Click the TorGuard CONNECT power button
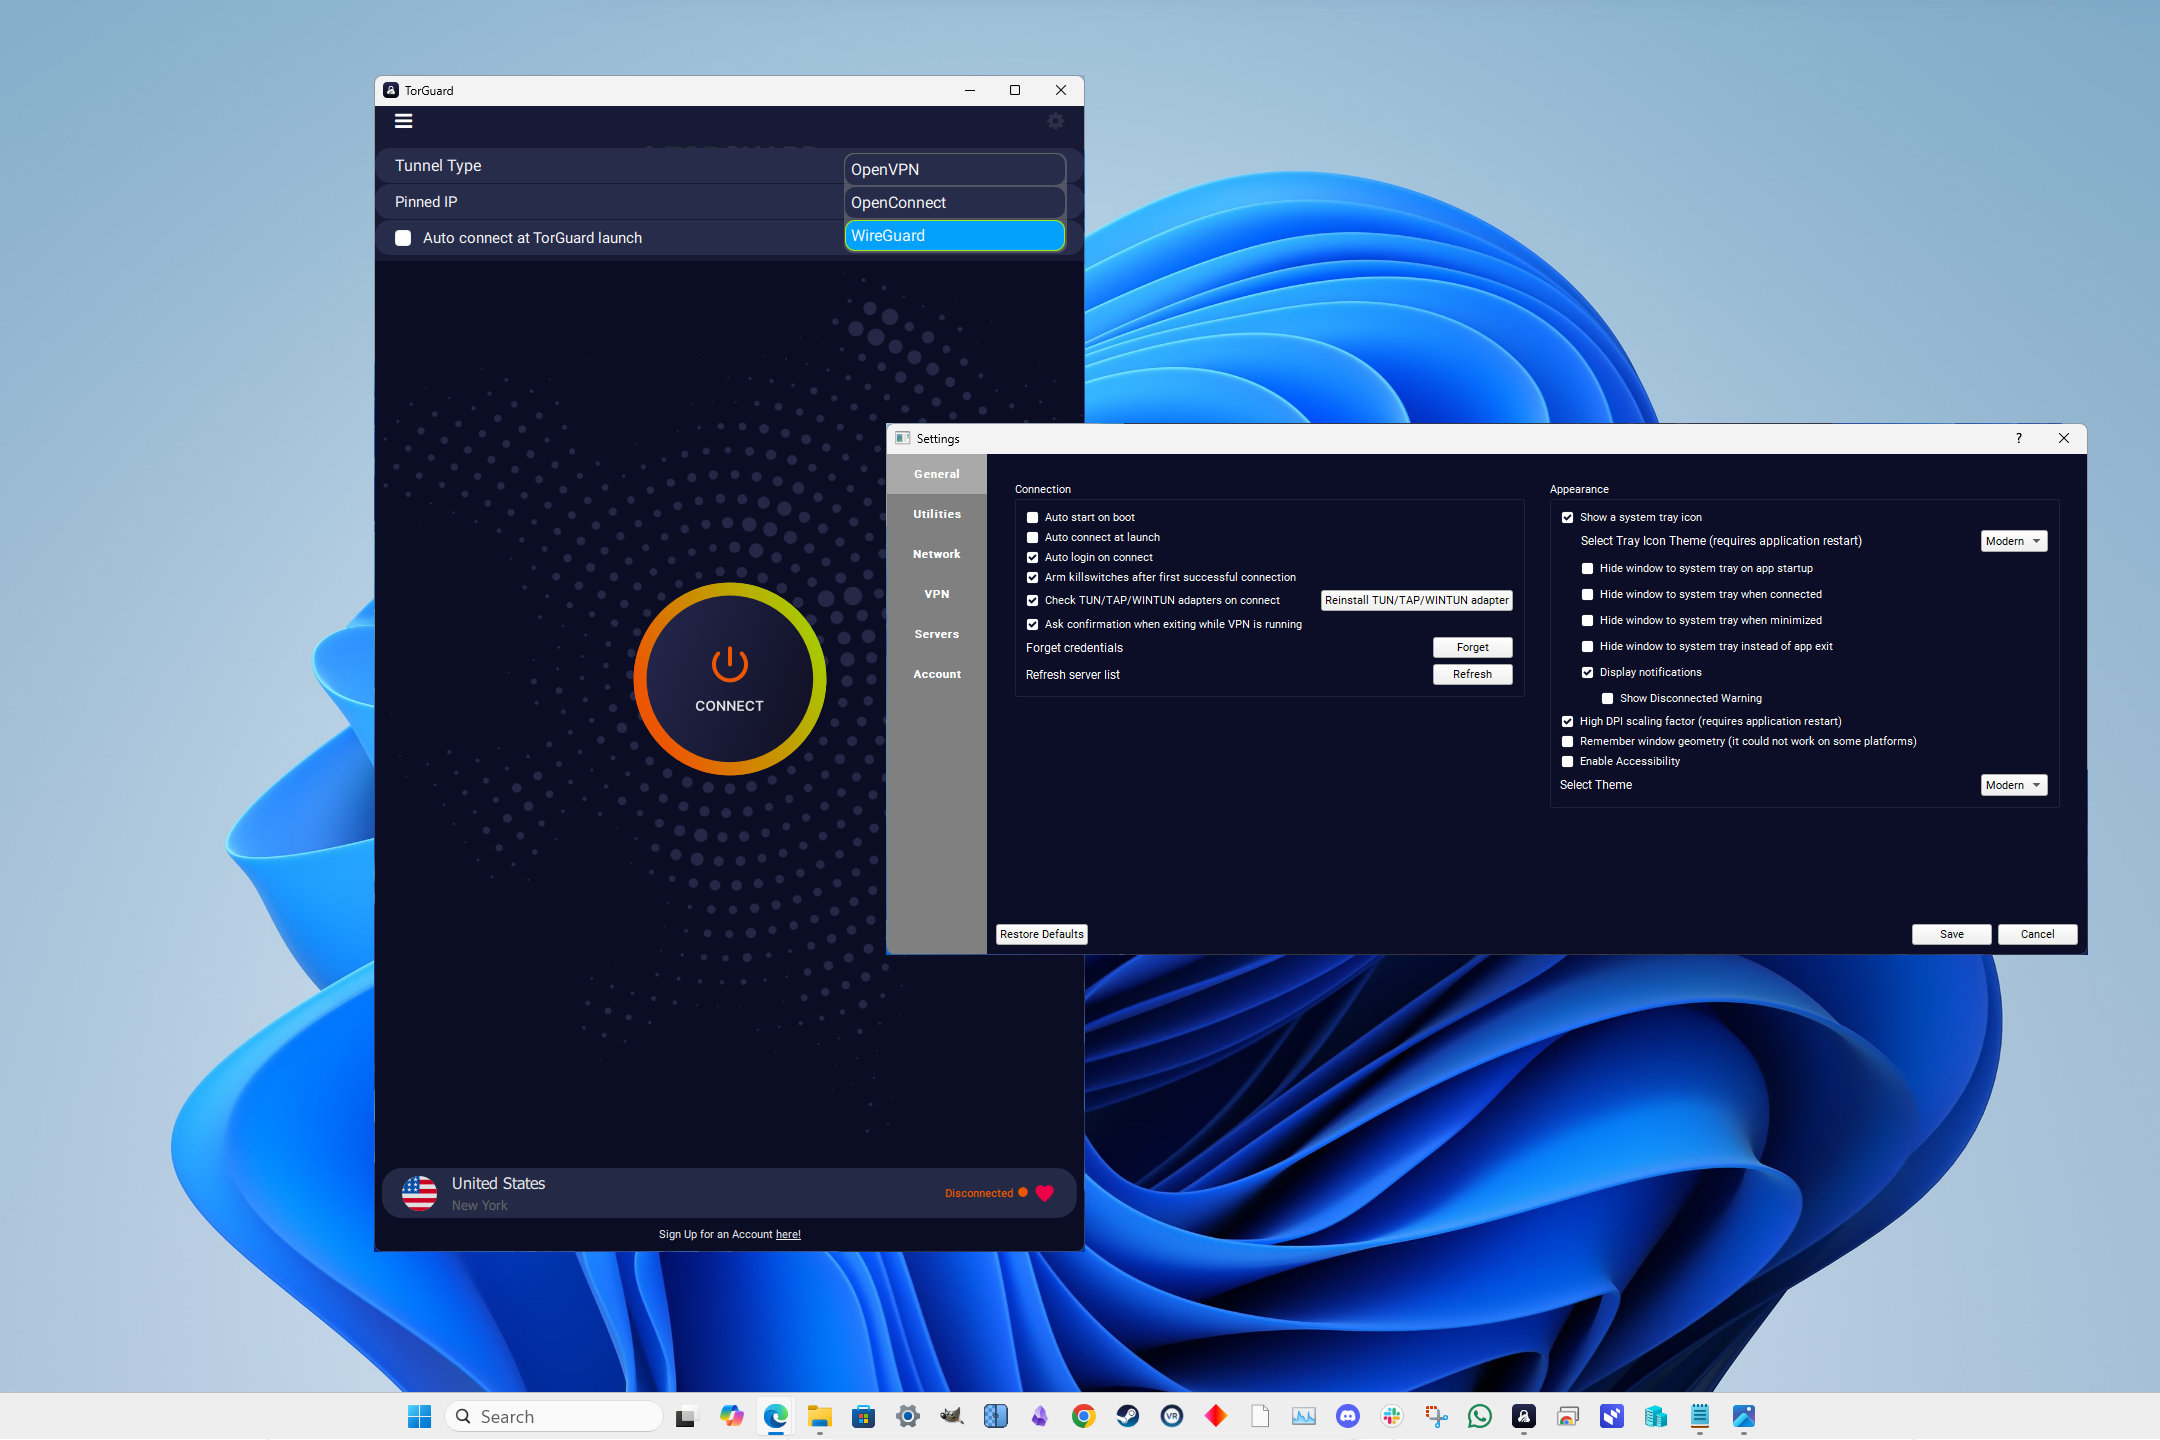2160x1440 pixels. click(x=728, y=678)
